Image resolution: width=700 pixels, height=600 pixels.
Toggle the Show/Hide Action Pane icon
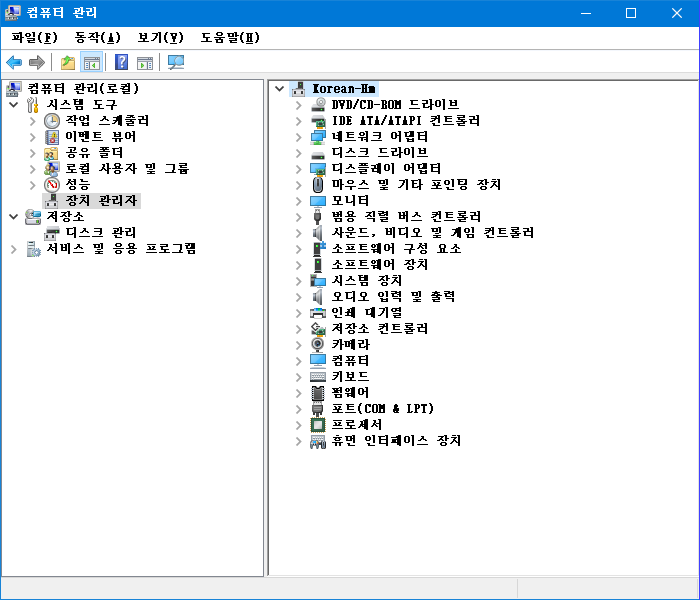[x=145, y=62]
